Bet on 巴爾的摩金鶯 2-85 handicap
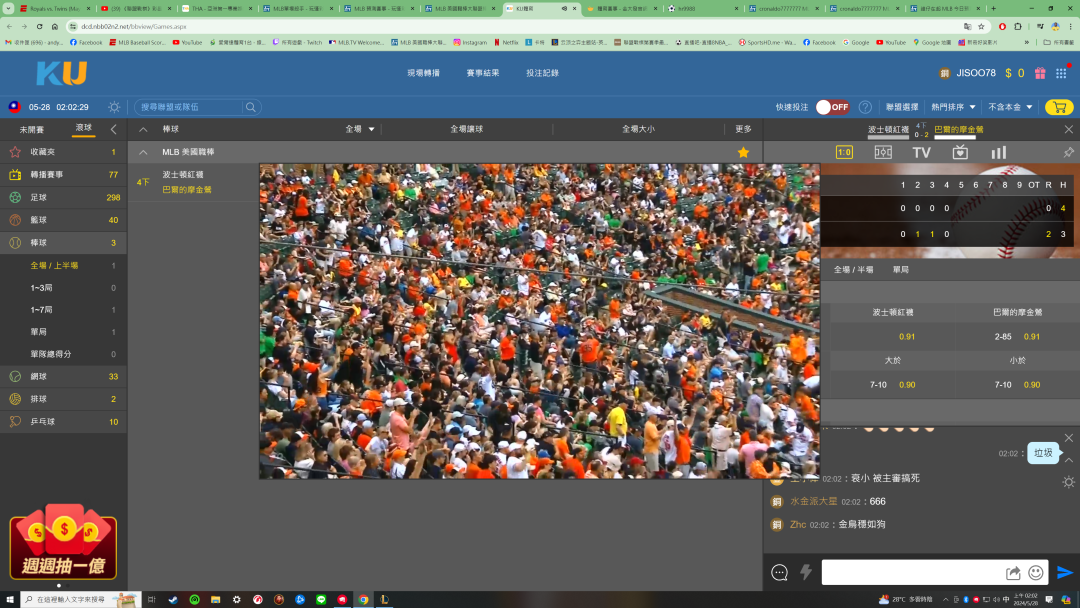1080x608 pixels. (1017, 337)
